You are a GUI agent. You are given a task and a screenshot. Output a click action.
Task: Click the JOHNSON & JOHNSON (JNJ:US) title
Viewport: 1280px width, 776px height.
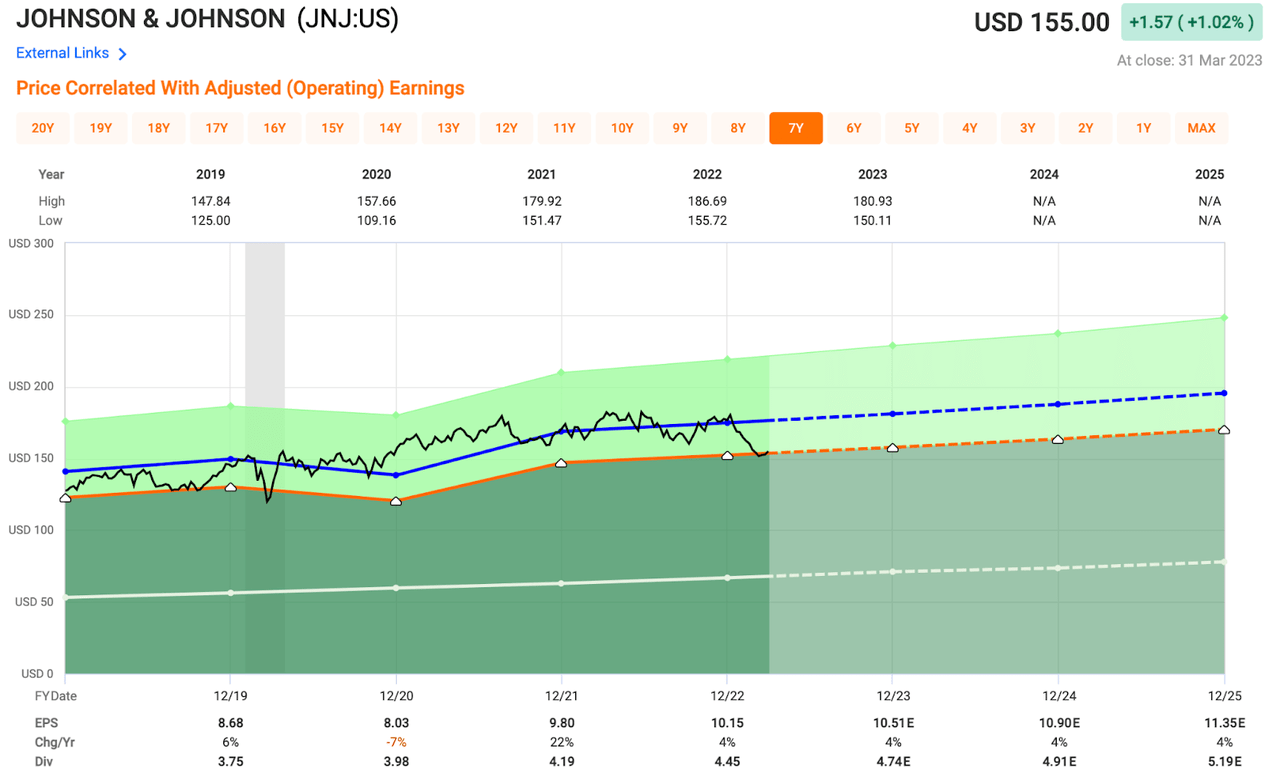click(x=207, y=19)
